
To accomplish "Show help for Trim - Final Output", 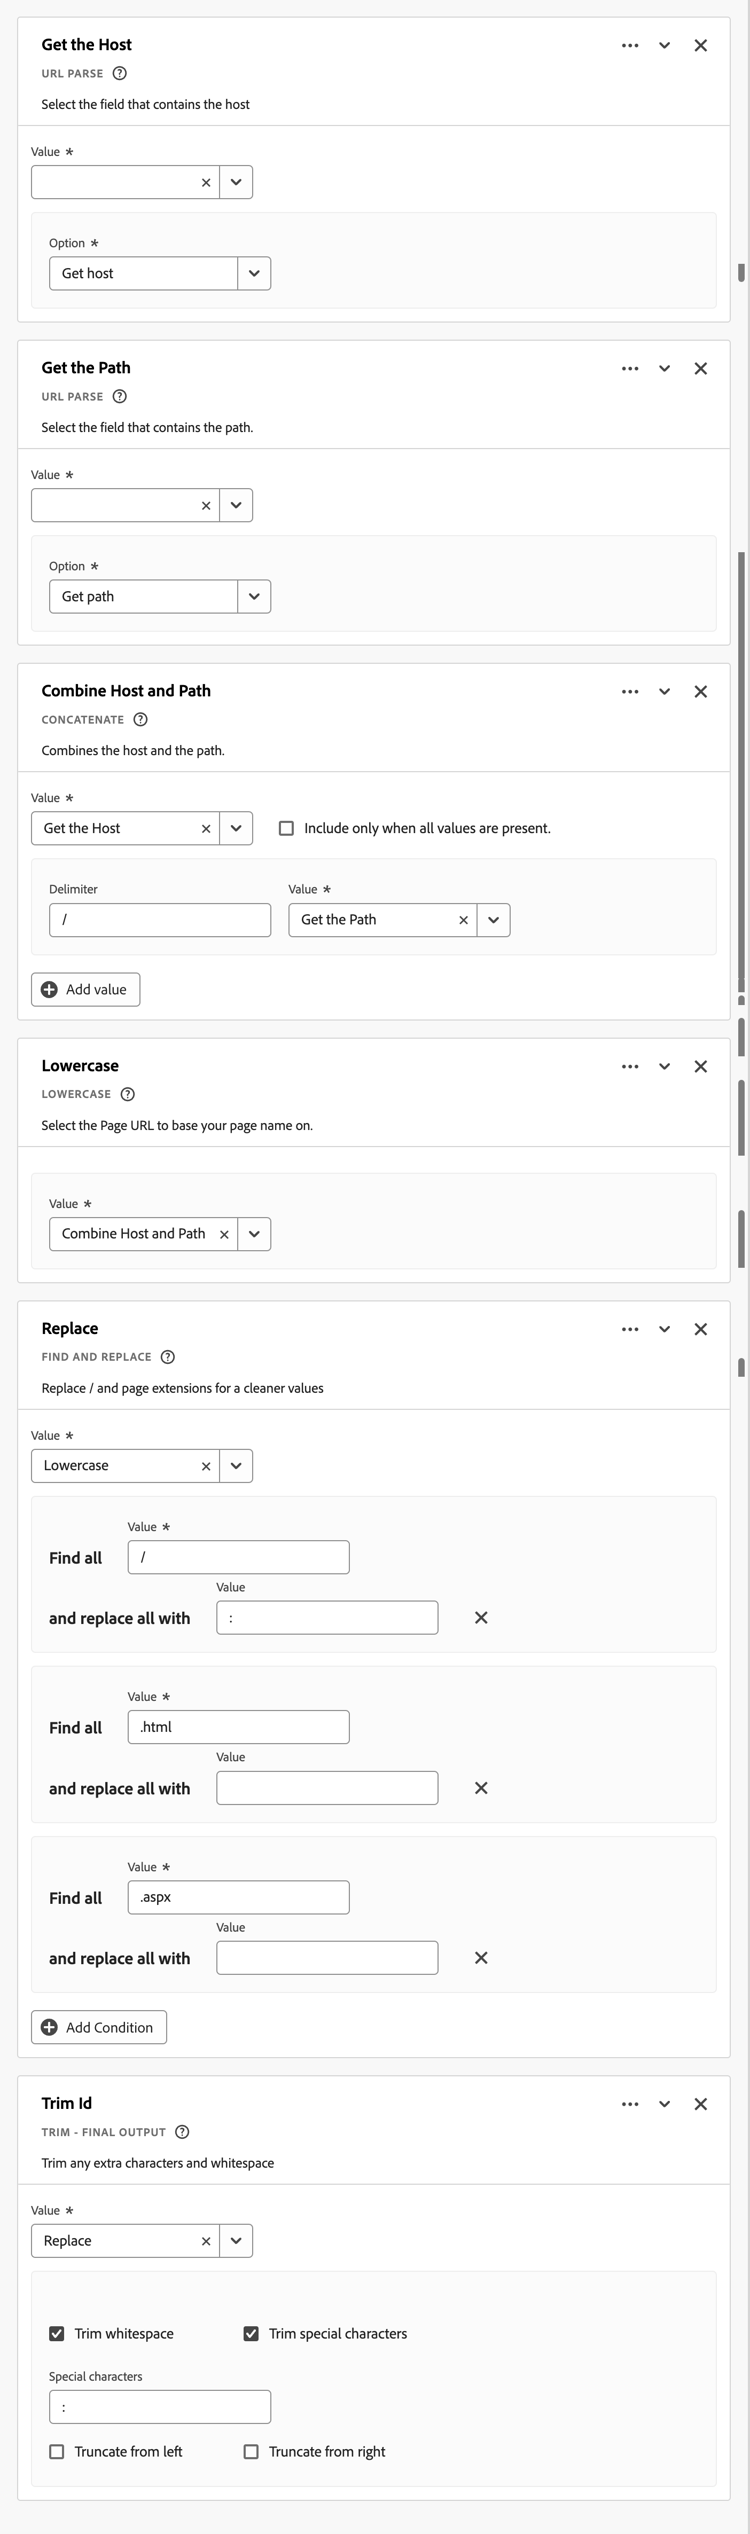I will pos(182,2132).
